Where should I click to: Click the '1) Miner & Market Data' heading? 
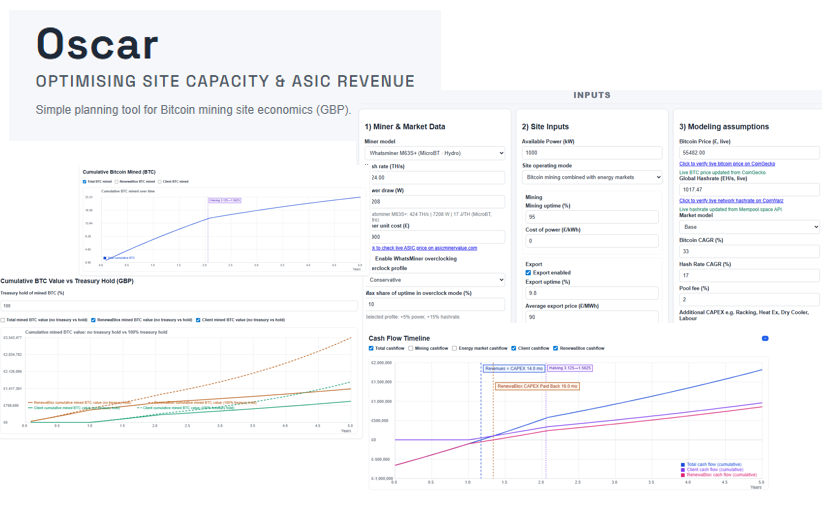[x=405, y=127]
